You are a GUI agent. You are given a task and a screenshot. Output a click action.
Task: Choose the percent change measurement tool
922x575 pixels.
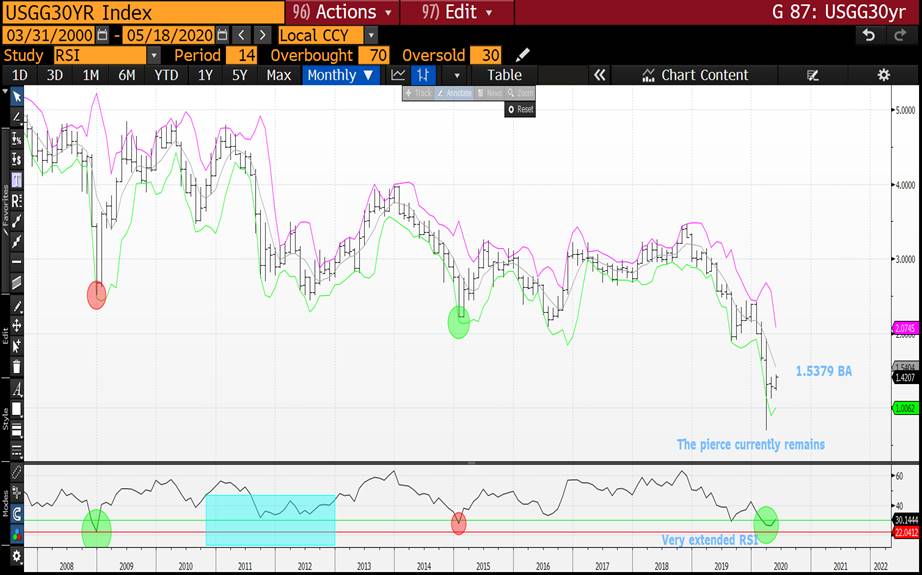tap(16, 138)
